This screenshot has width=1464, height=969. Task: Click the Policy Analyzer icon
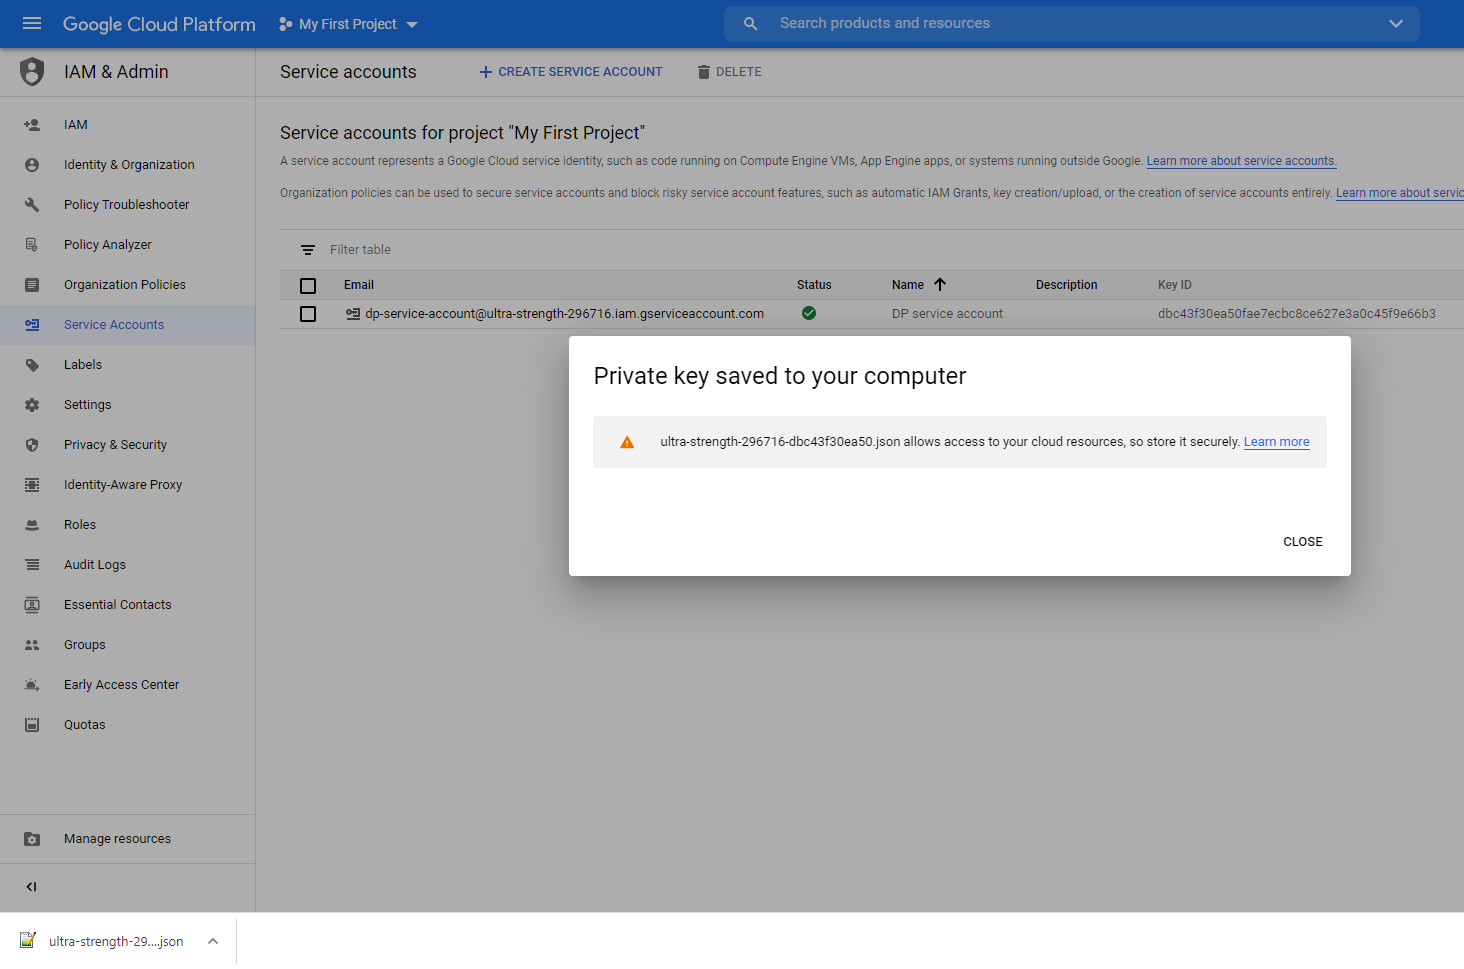(32, 245)
